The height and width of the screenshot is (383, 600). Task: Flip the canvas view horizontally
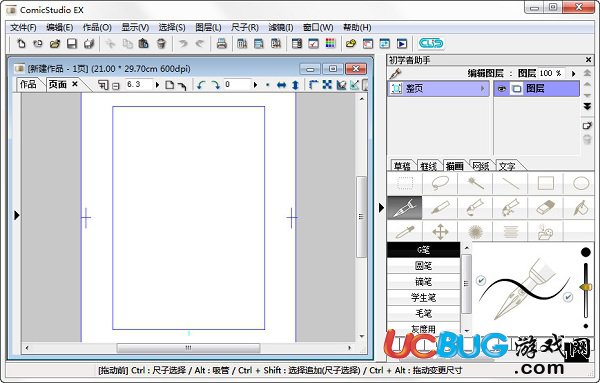pos(281,85)
